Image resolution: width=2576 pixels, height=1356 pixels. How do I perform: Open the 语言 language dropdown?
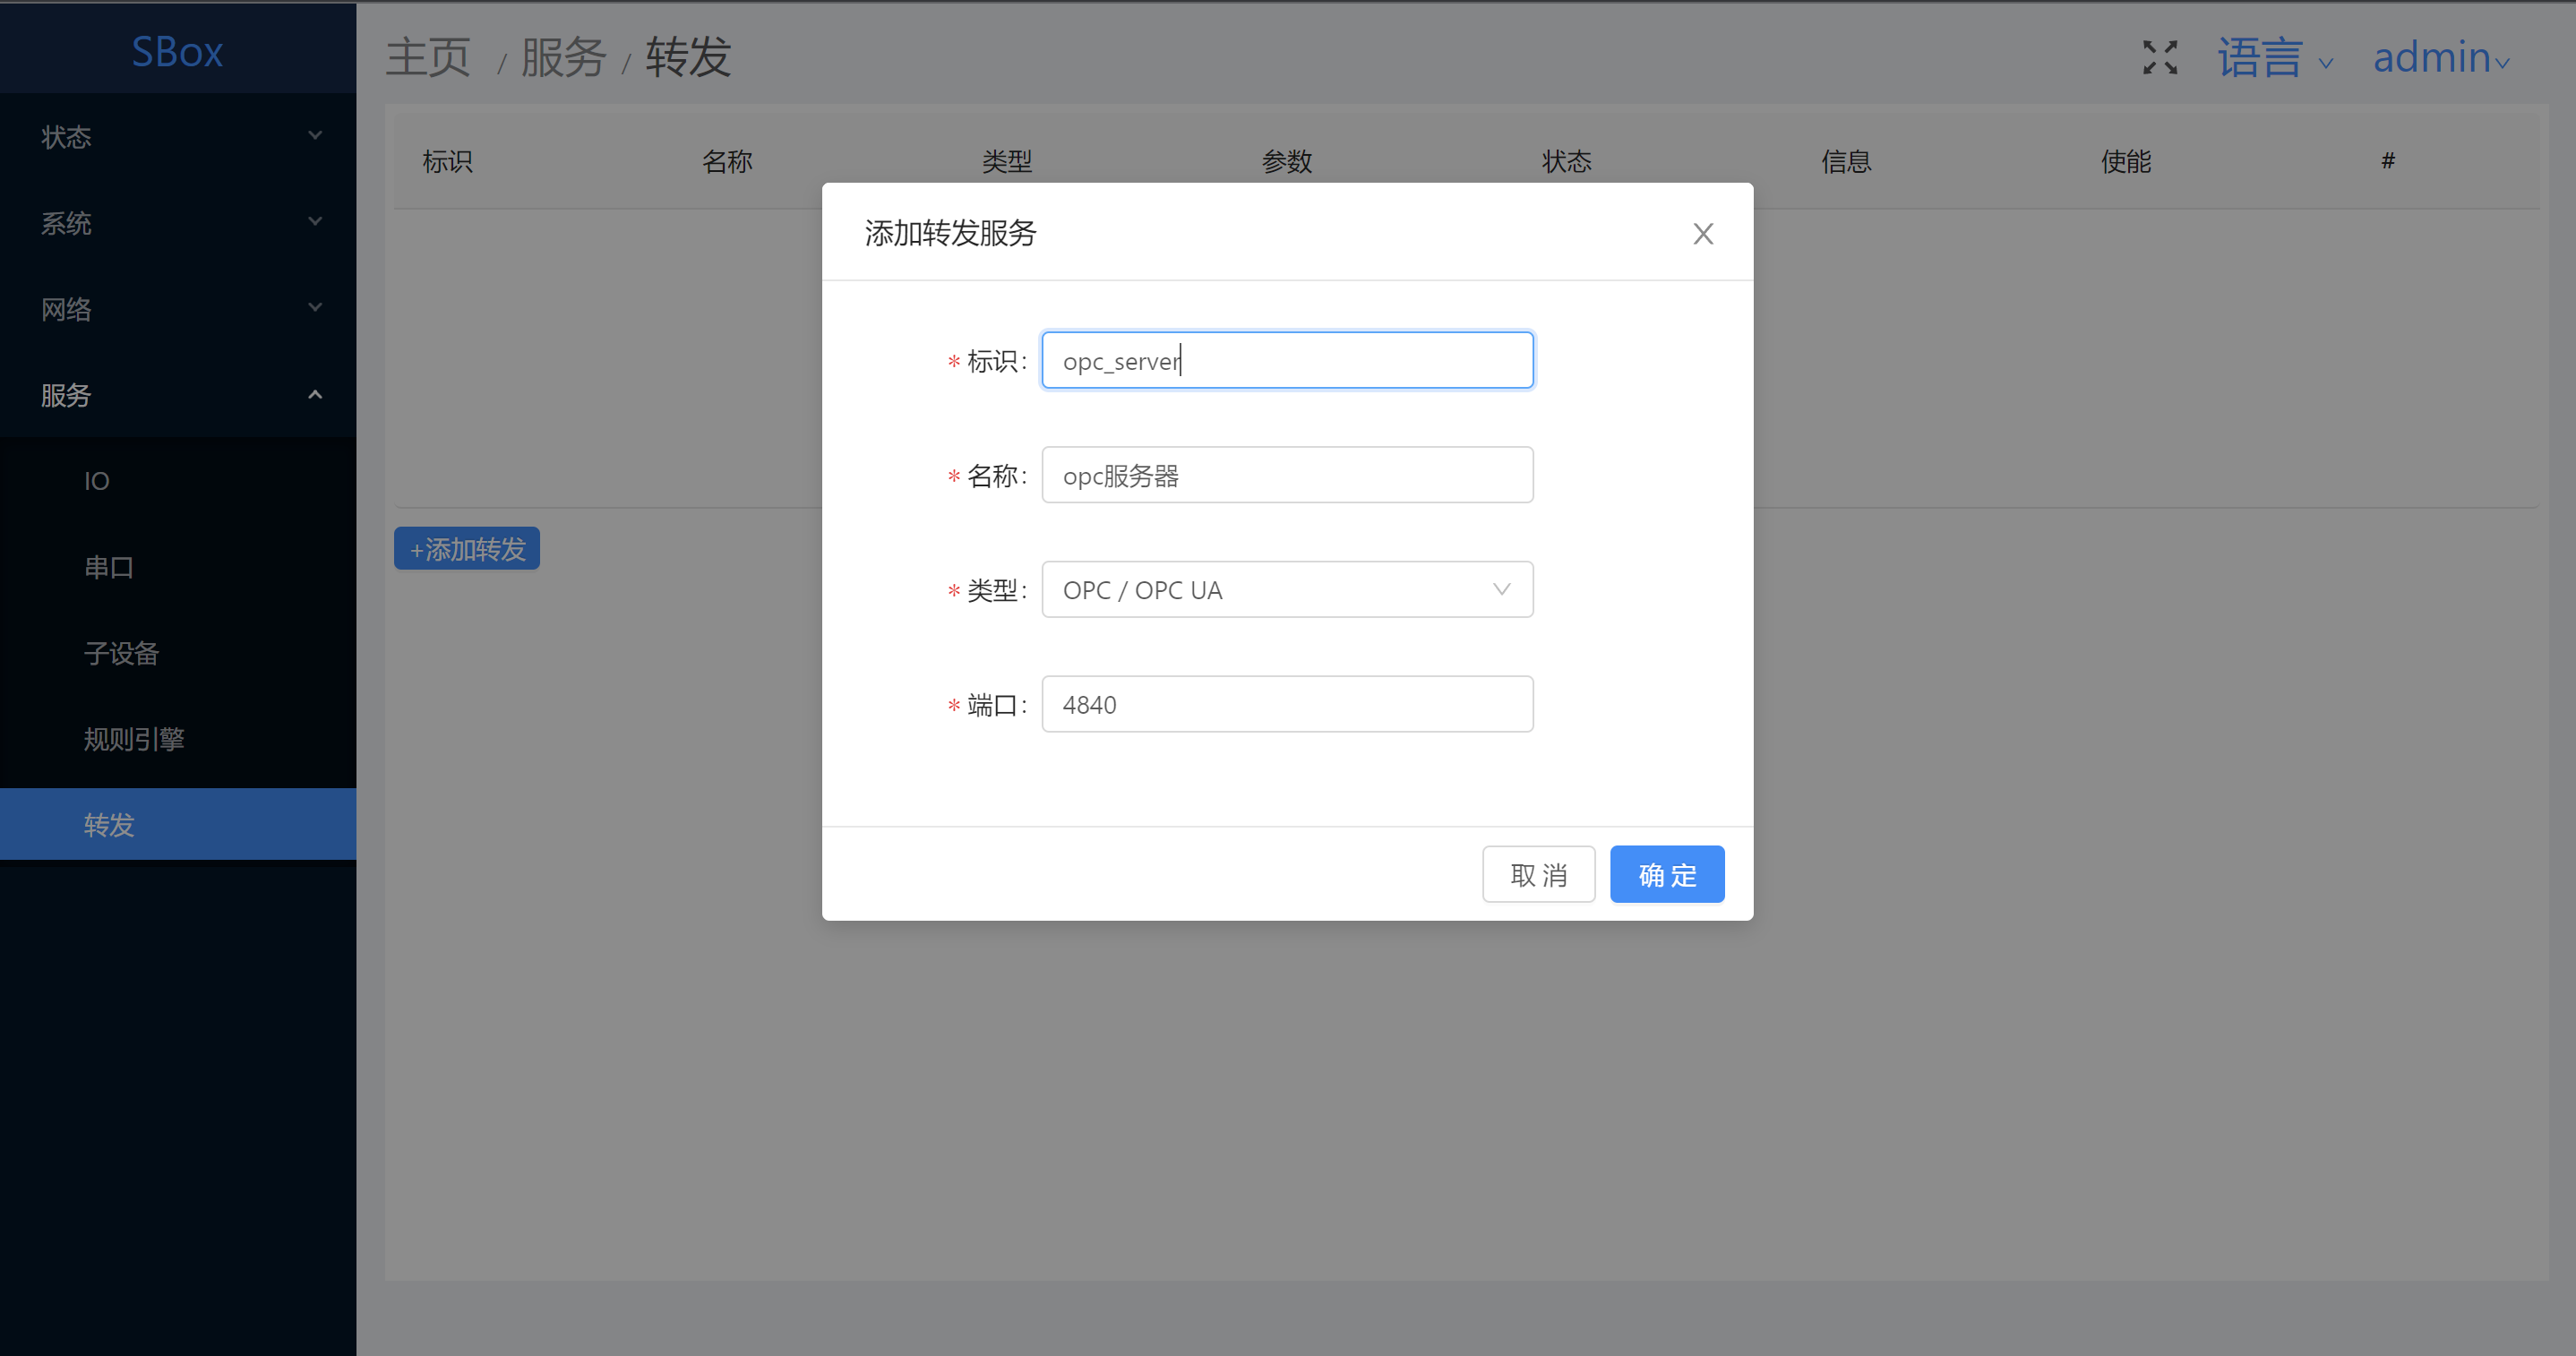pos(2274,58)
